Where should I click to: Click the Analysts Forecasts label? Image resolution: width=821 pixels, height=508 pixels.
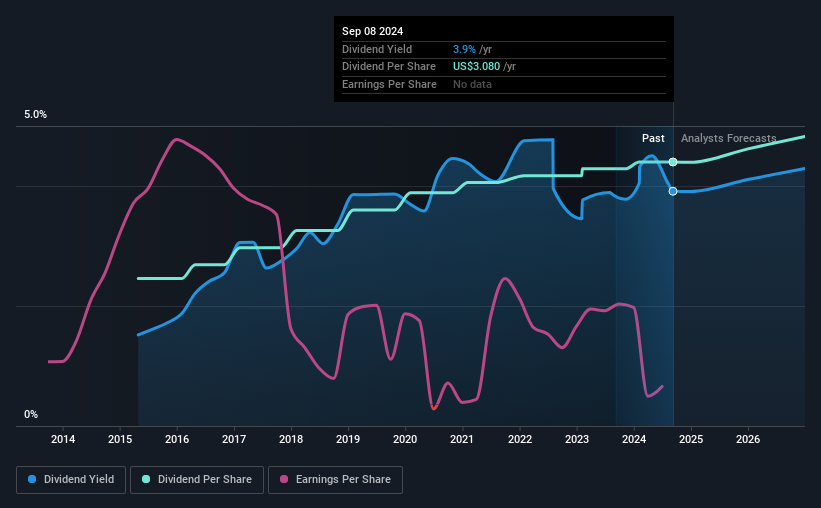[728, 138]
